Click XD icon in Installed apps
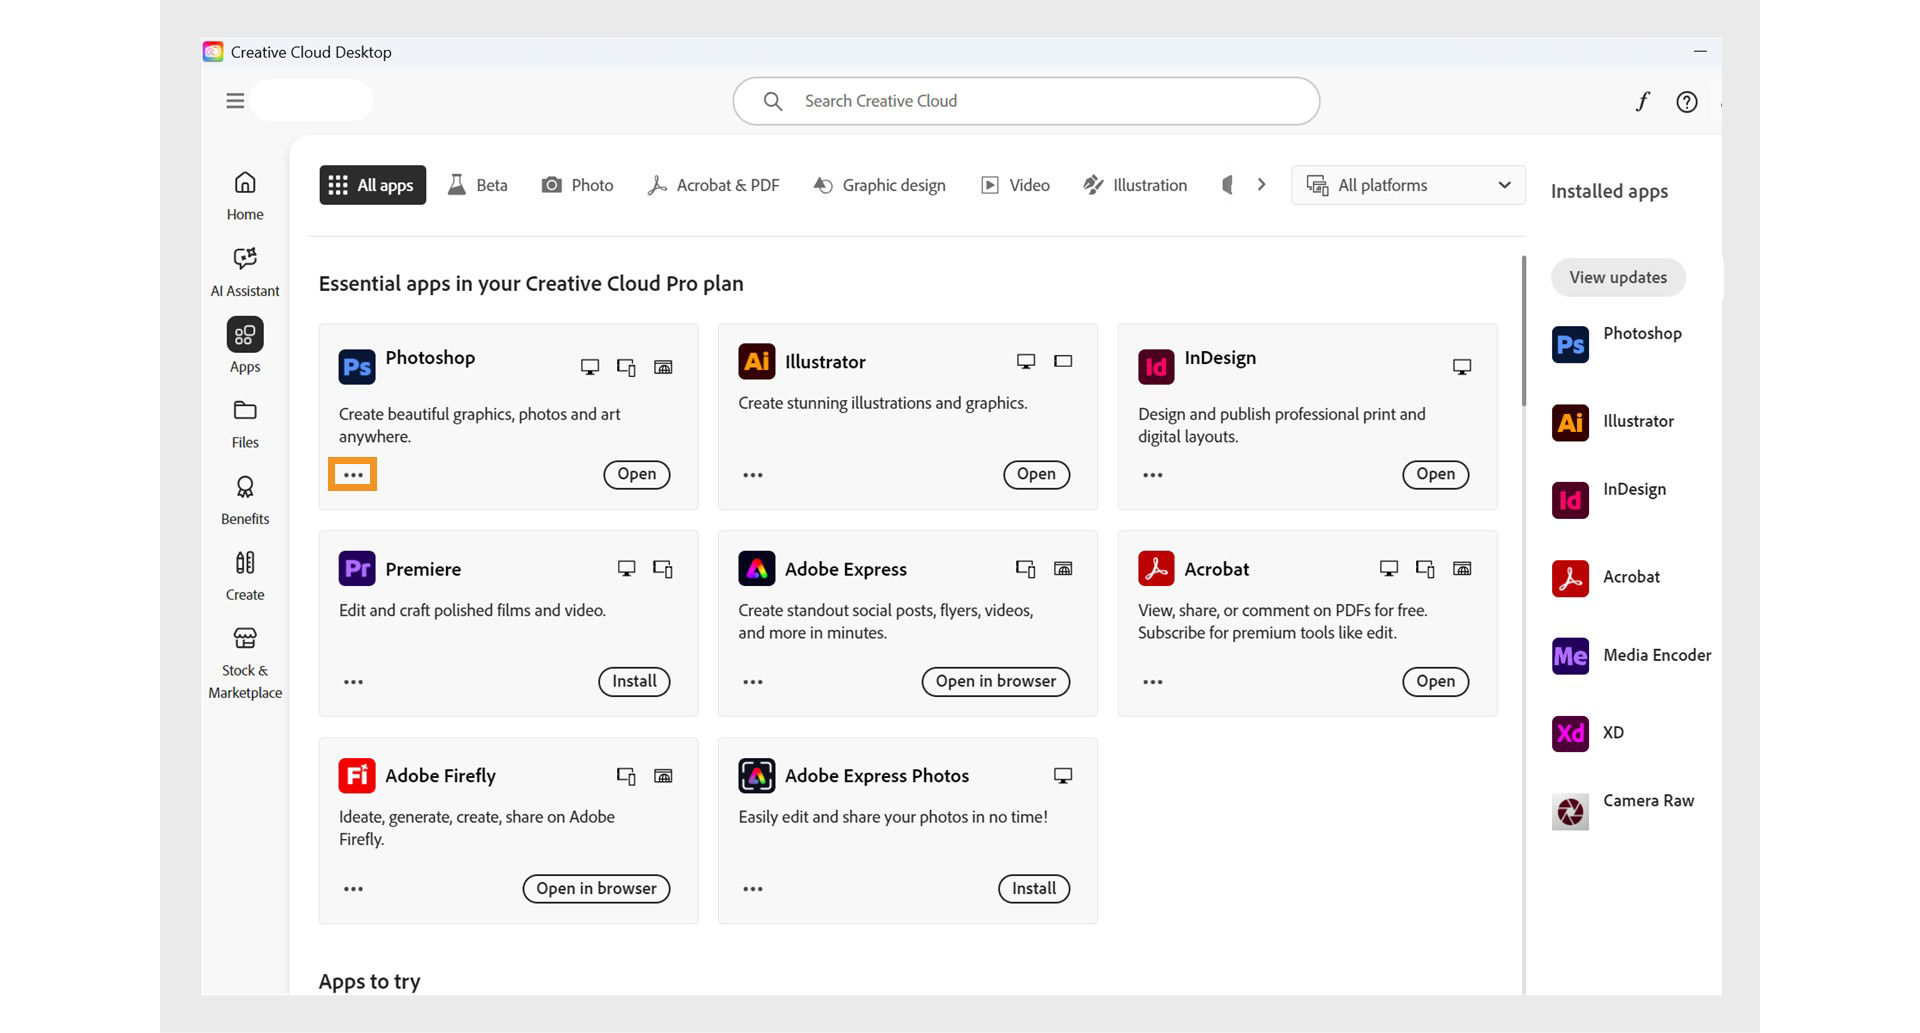Screen dimensions: 1920x1033 click(1570, 733)
